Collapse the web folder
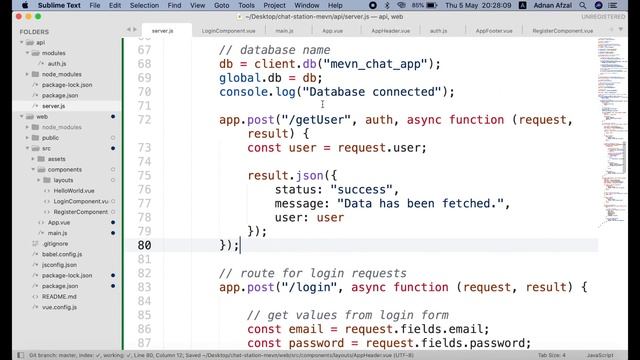The height and width of the screenshot is (360, 640). click(x=22, y=117)
